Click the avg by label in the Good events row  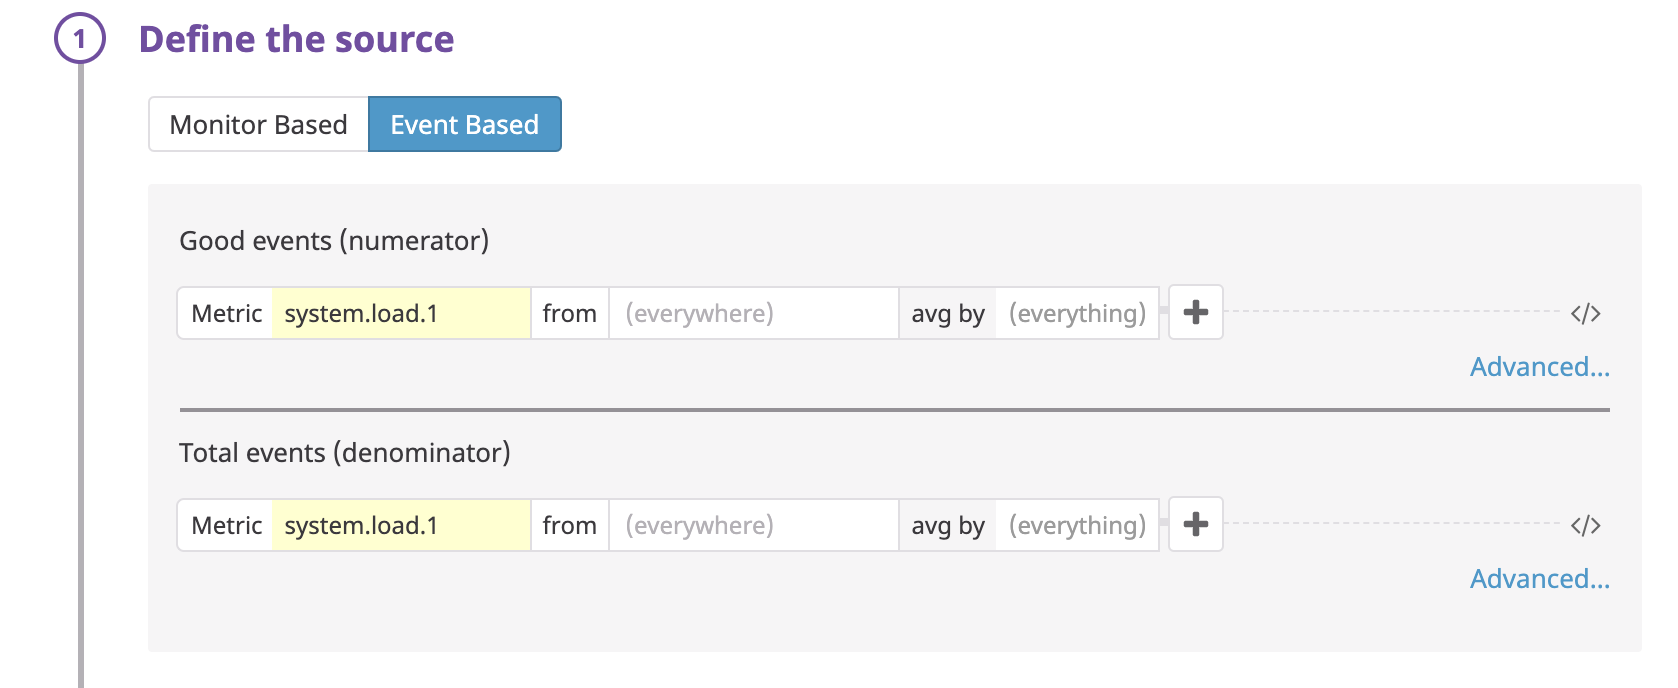click(x=946, y=312)
